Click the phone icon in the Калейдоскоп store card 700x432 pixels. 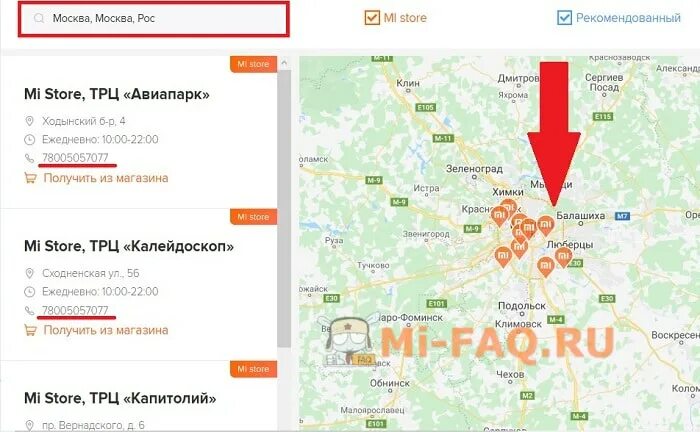pos(29,311)
